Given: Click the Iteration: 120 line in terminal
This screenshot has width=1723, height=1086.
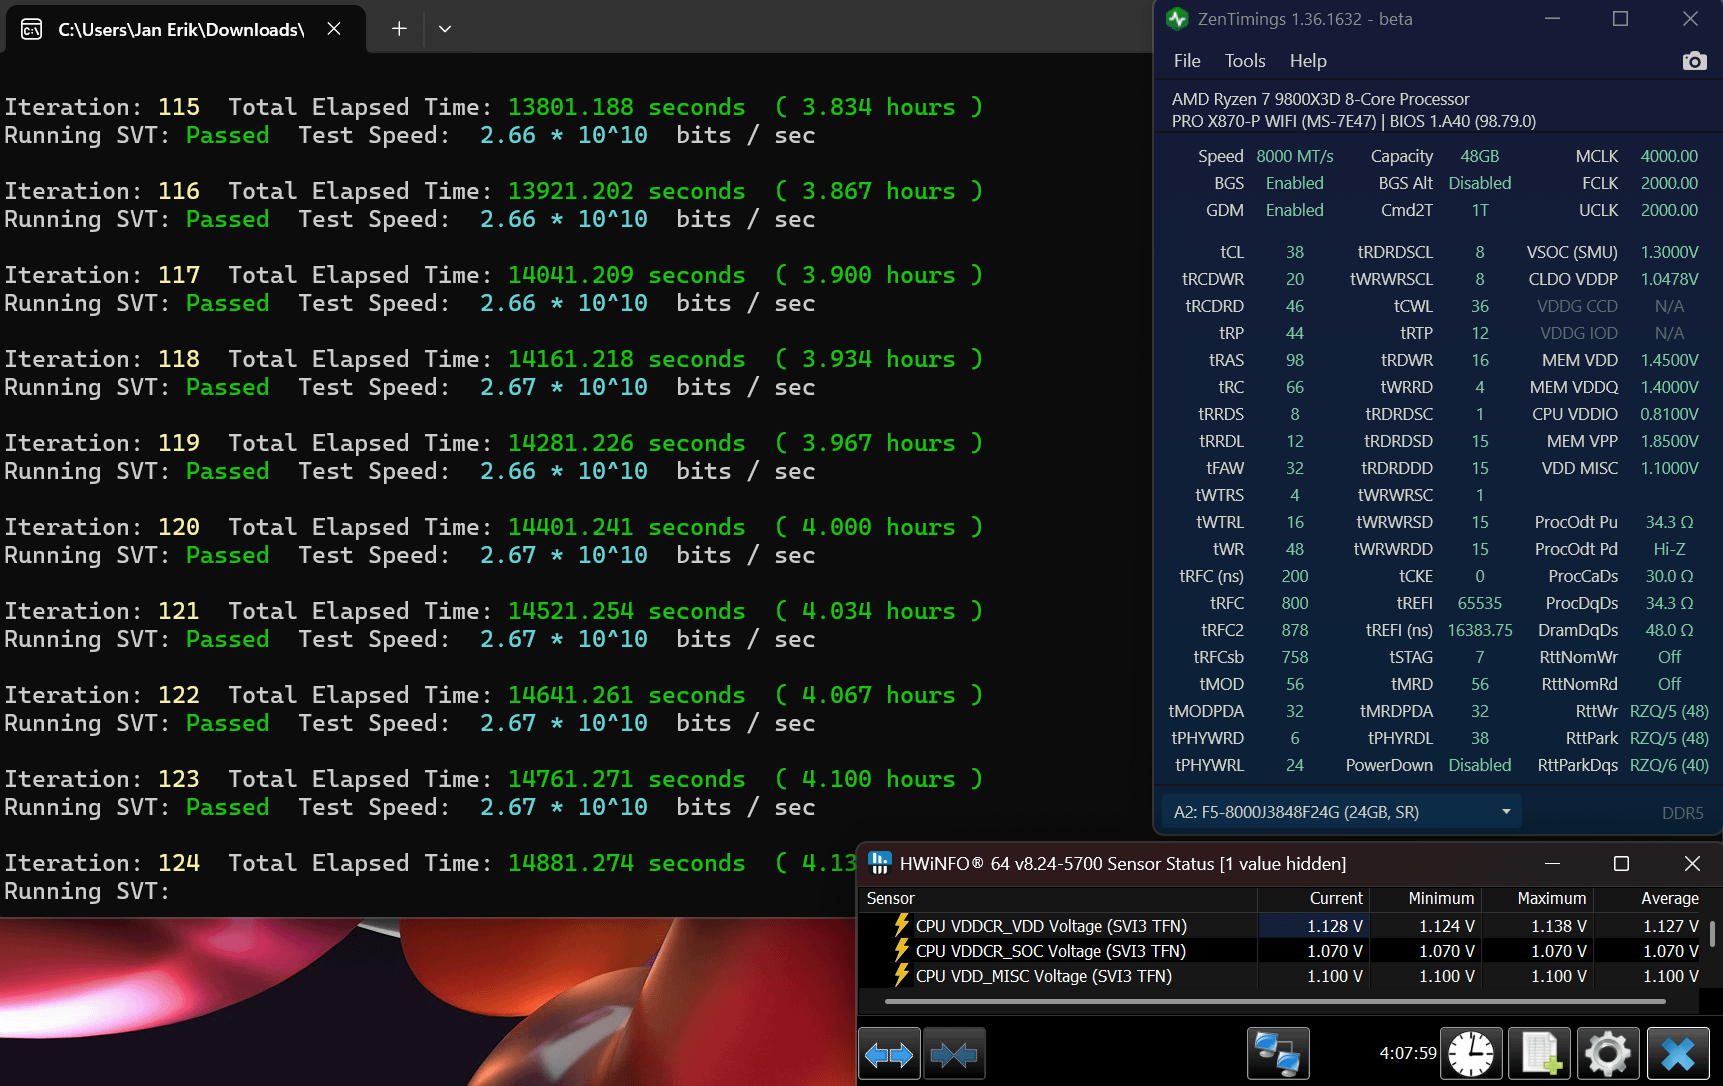Looking at the screenshot, I should [494, 527].
